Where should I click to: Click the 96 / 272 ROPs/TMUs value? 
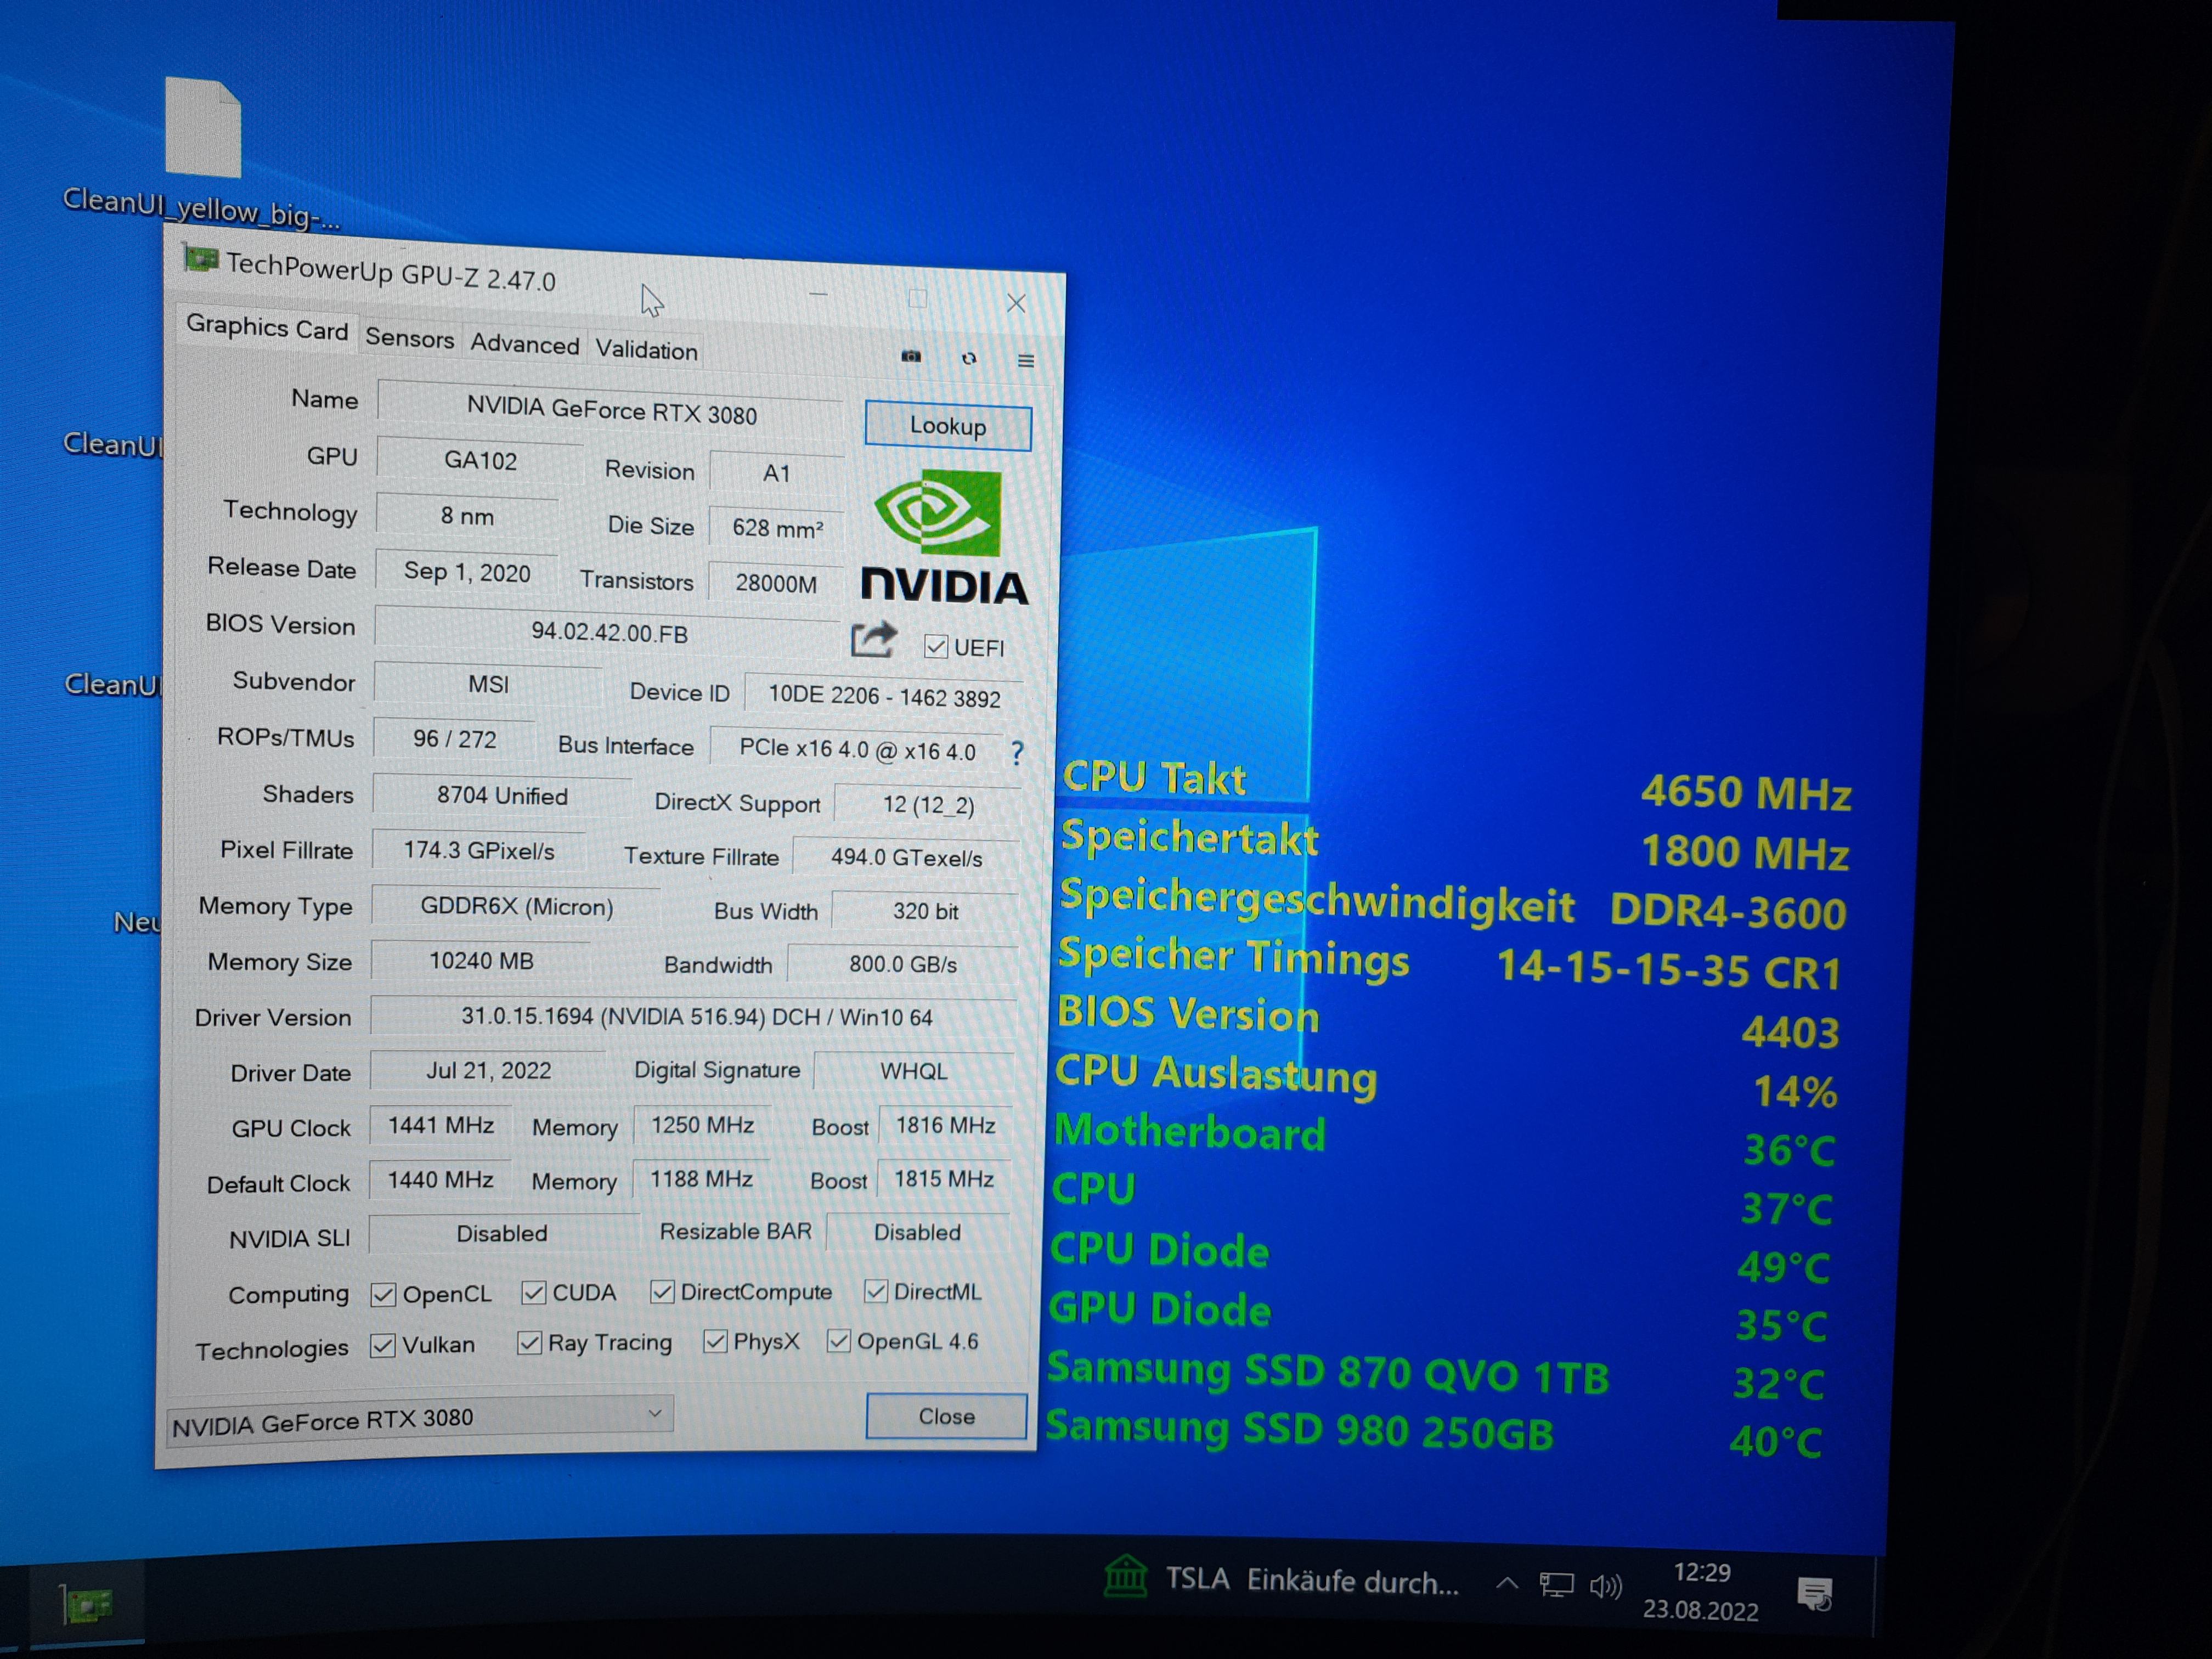click(454, 739)
